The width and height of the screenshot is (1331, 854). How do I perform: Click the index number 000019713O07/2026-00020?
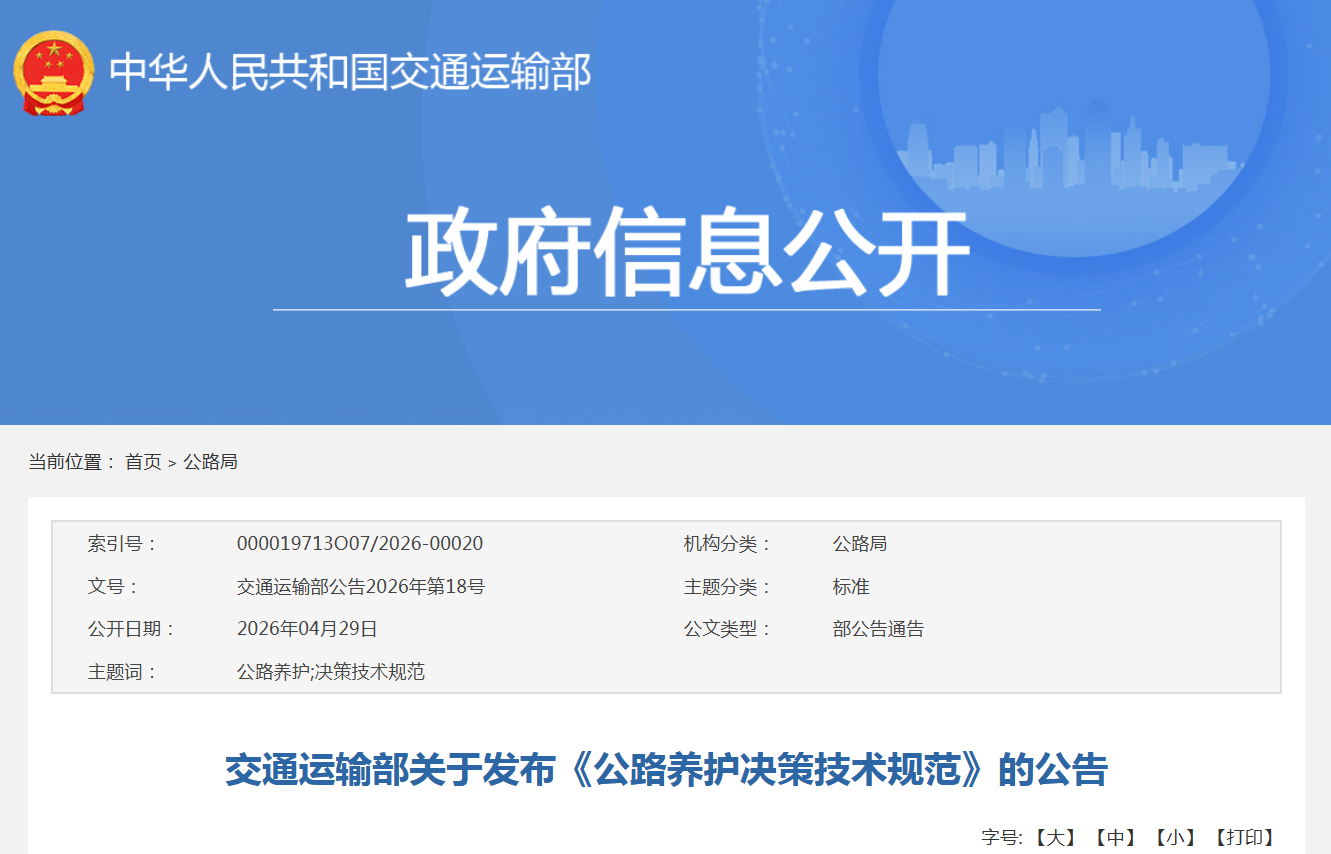[x=360, y=544]
